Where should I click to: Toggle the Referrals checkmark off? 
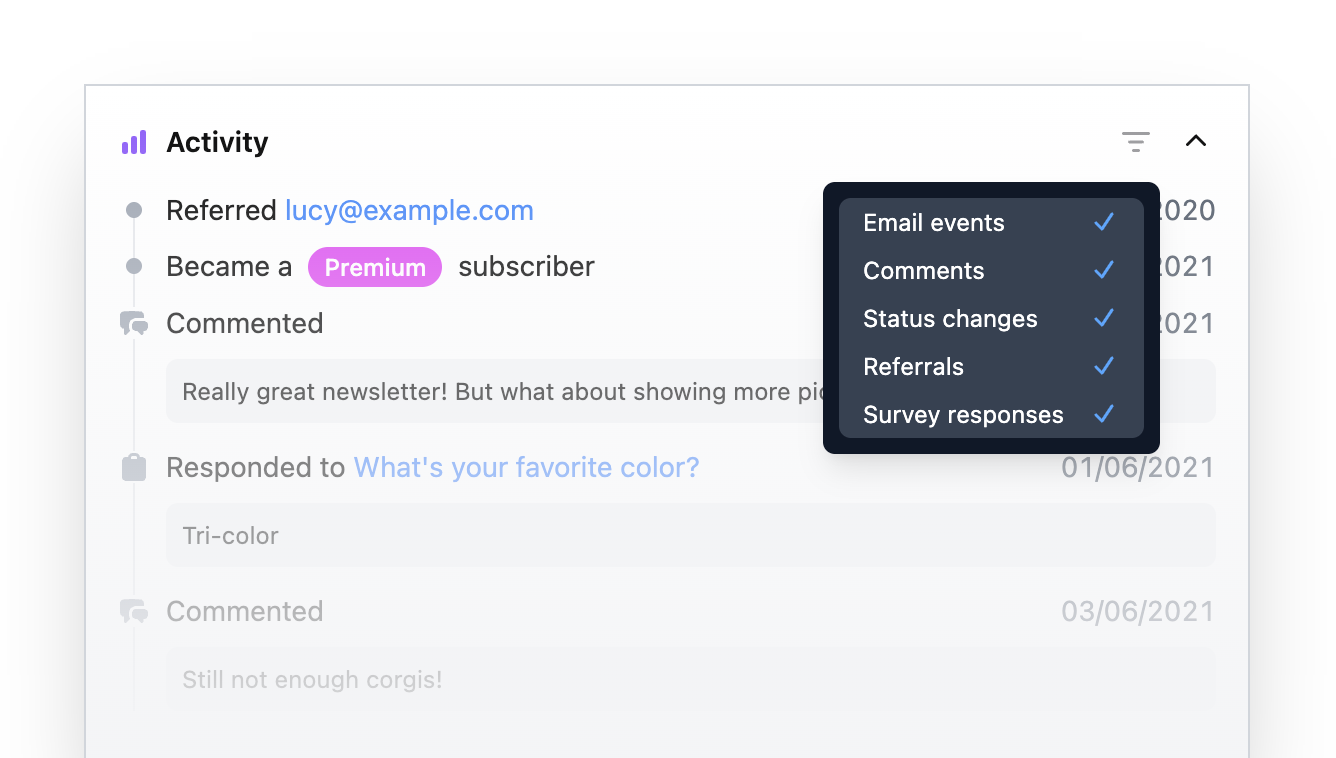click(1104, 366)
